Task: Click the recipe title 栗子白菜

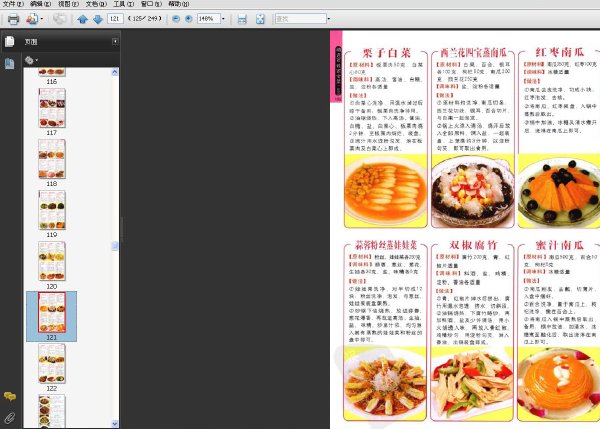Action: click(x=386, y=52)
